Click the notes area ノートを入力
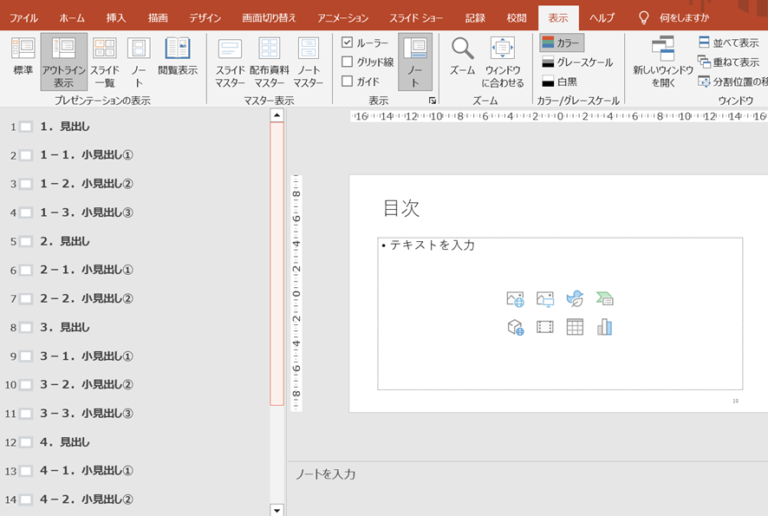 325,474
